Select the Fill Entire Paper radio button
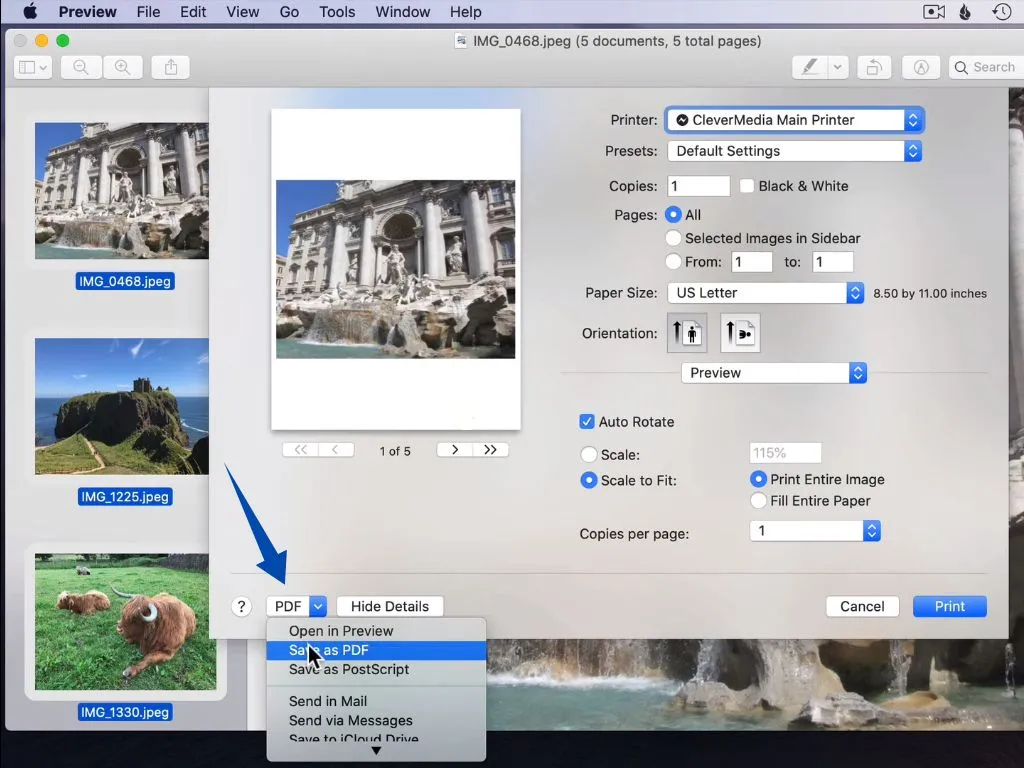The width and height of the screenshot is (1024, 768). (759, 501)
